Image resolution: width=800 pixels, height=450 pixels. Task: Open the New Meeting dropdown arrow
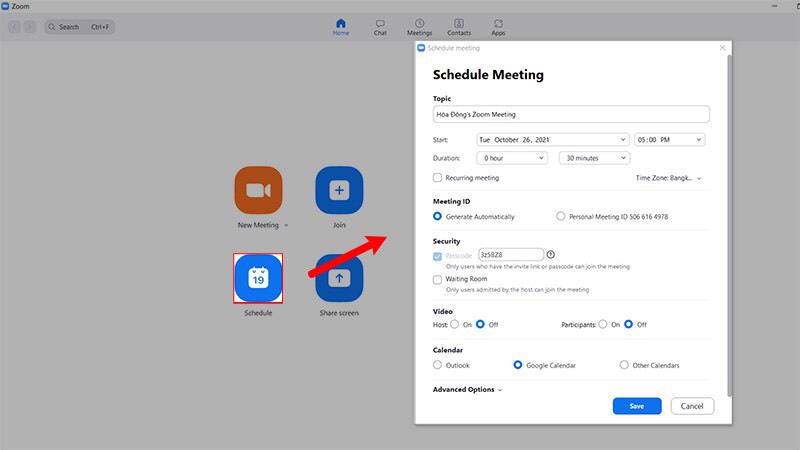point(286,226)
